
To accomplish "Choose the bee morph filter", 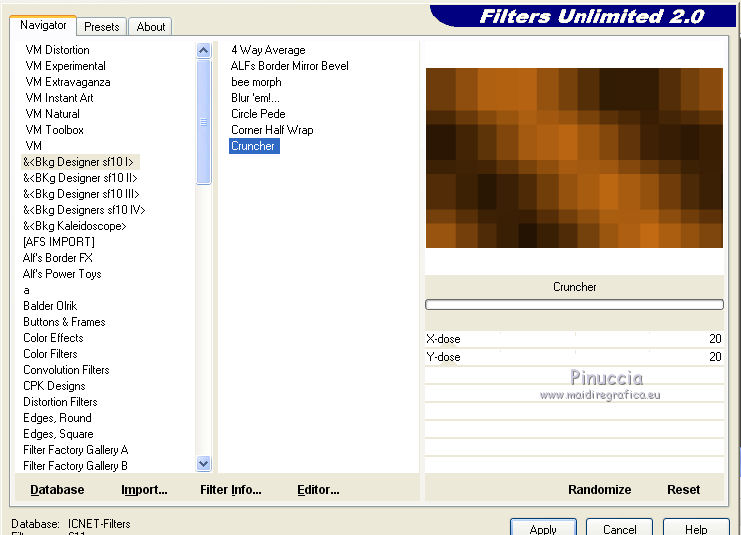I will pyautogui.click(x=256, y=82).
